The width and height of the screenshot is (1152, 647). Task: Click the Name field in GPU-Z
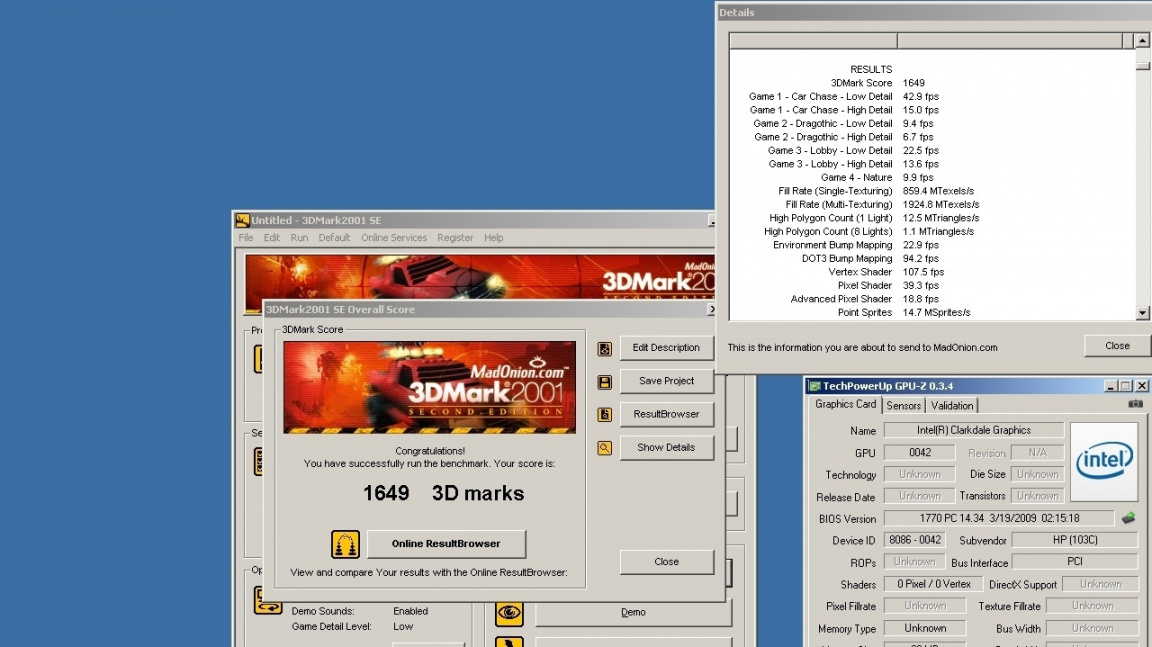click(973, 430)
